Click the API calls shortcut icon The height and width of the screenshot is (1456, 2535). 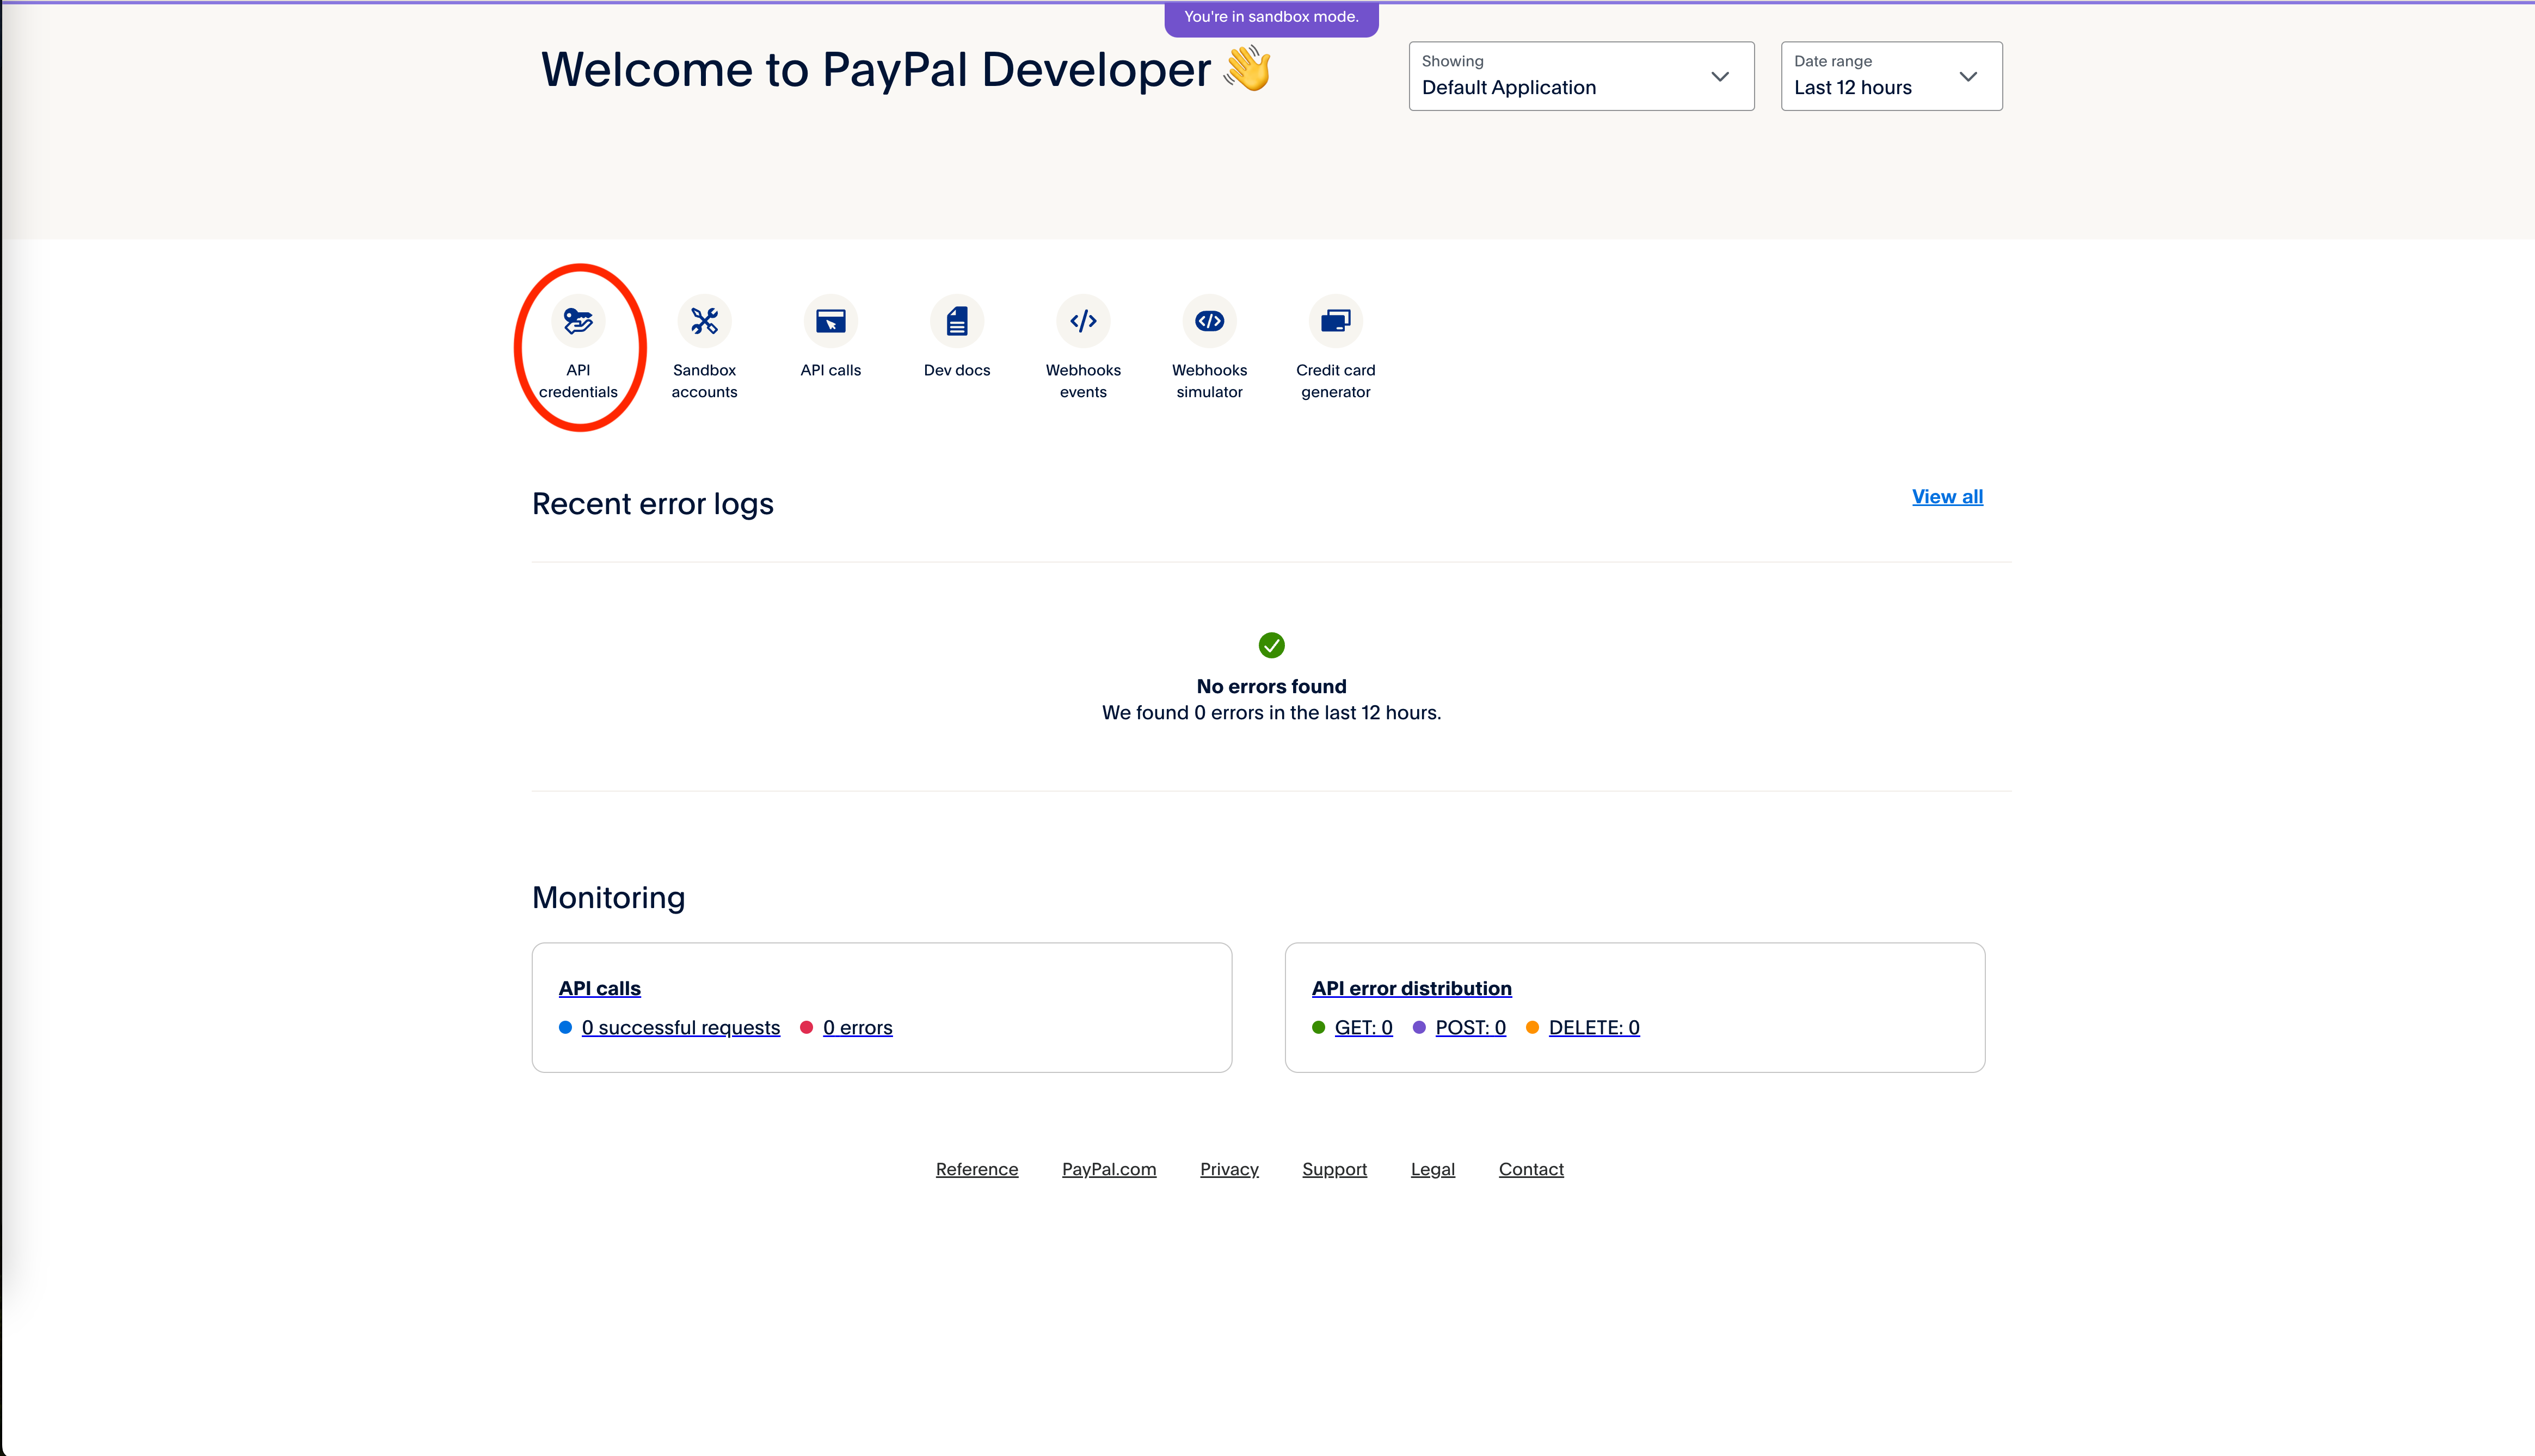click(830, 321)
